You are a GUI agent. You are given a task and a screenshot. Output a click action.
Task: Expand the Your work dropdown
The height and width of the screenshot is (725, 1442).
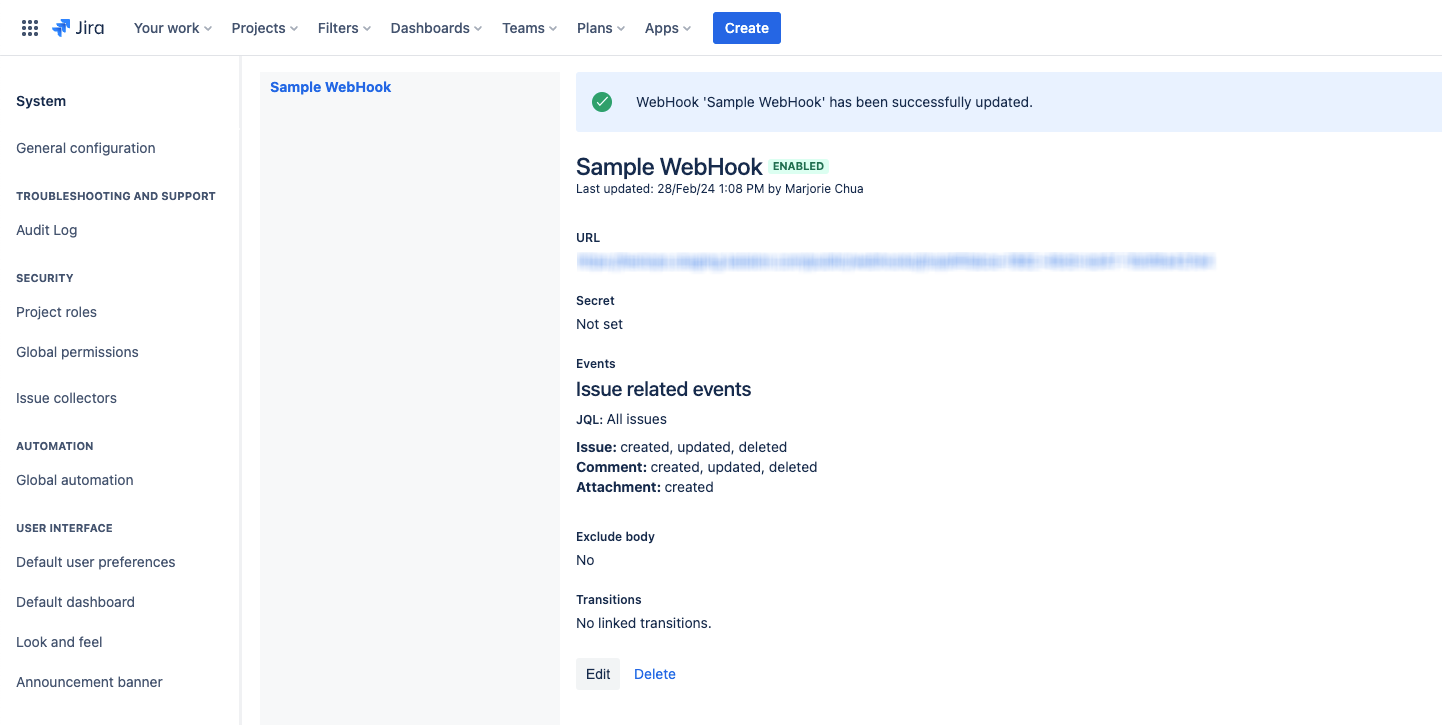(171, 28)
